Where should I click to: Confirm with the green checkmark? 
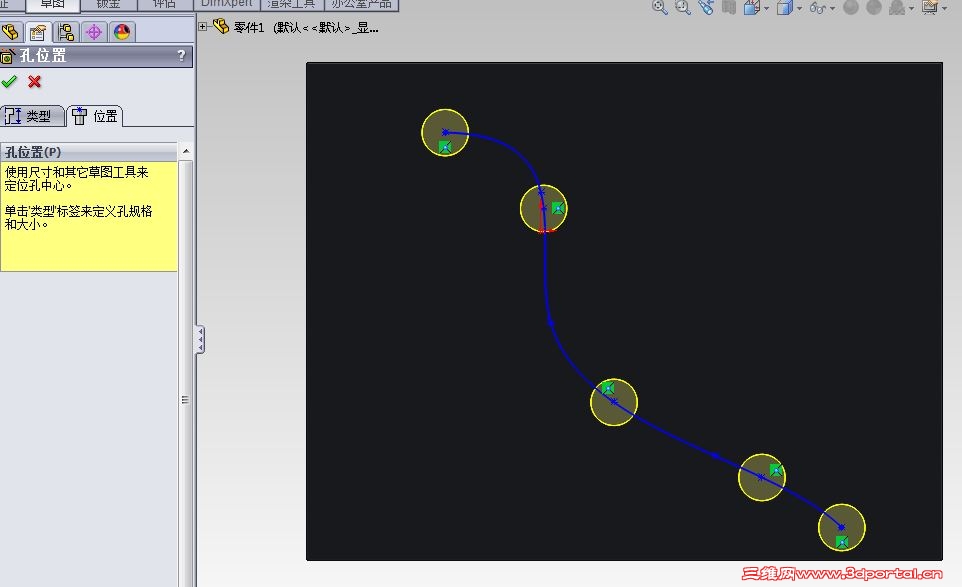click(x=9, y=82)
